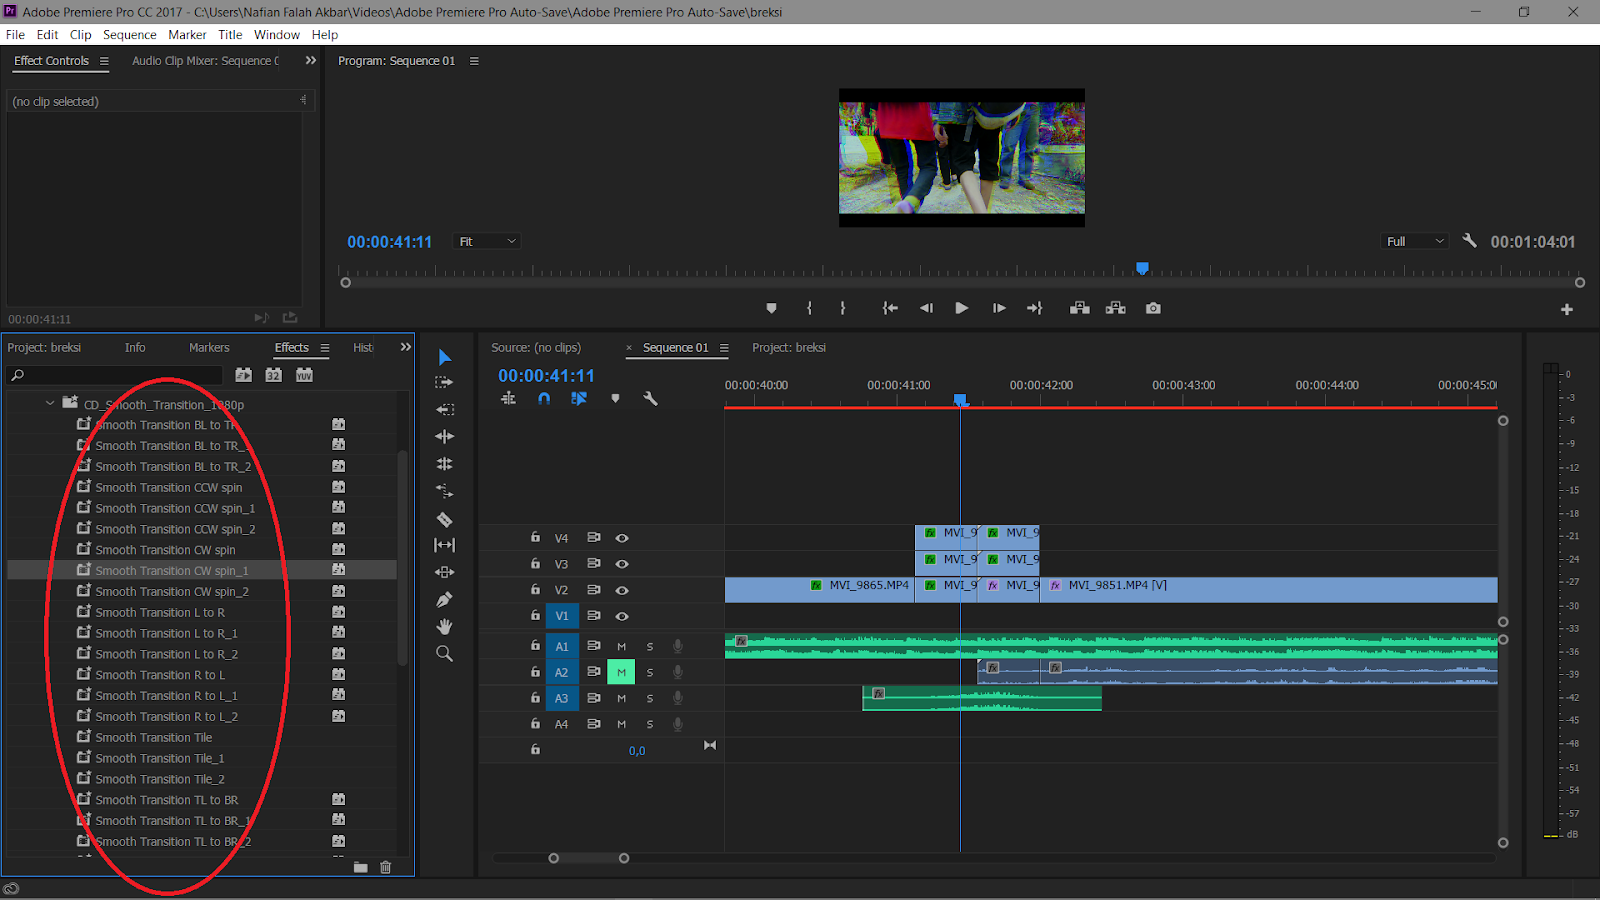Lock the V1 video track

[x=535, y=616]
